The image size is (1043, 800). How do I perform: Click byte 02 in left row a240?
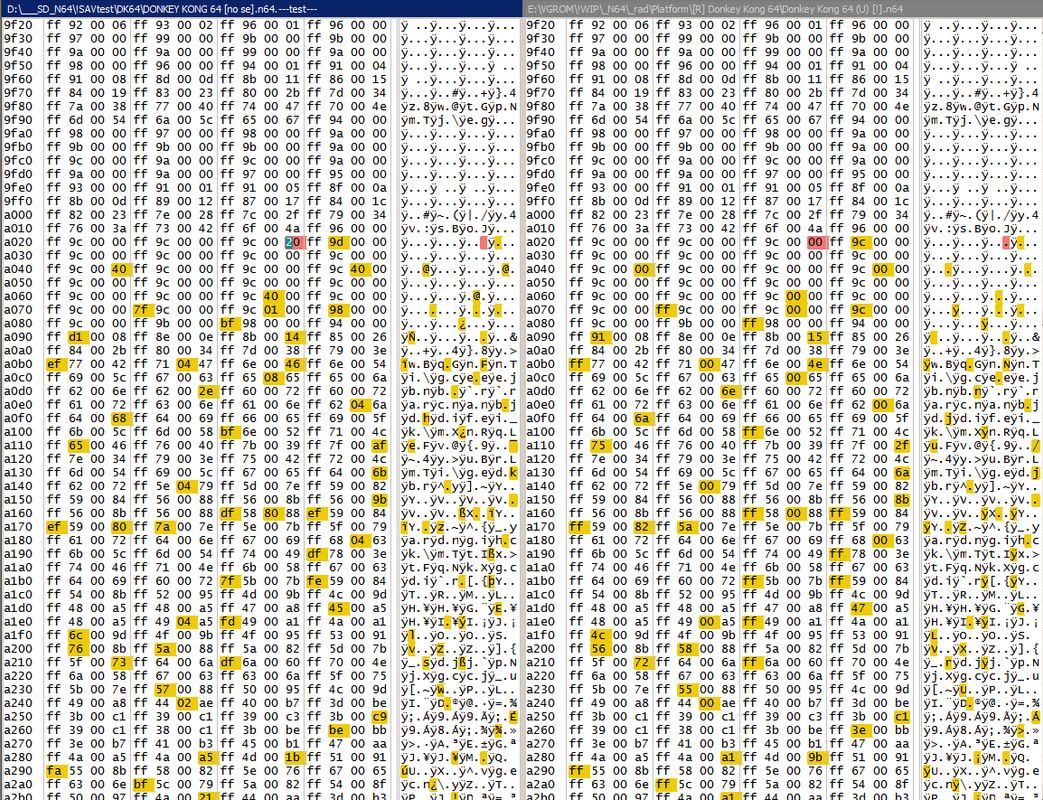[x=184, y=704]
